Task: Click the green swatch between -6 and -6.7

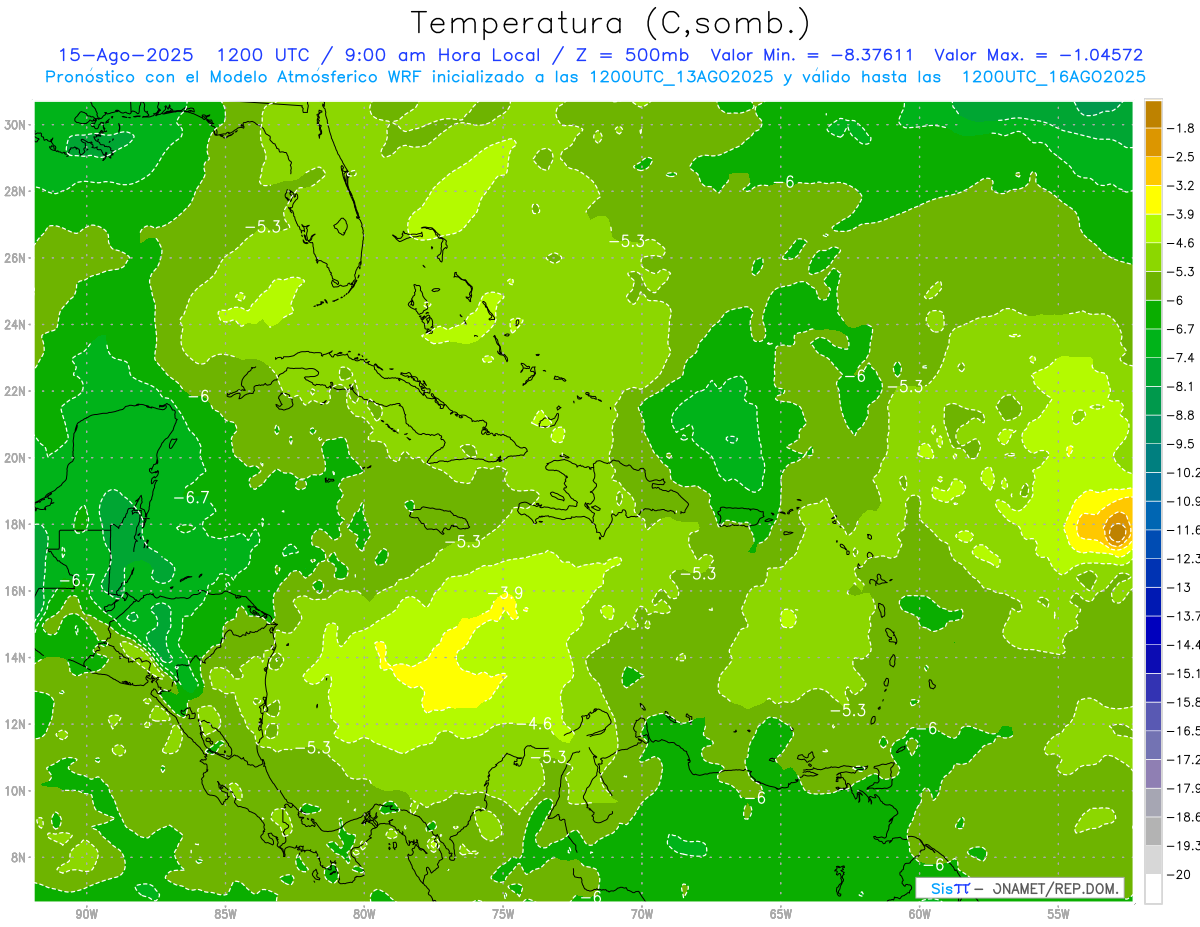Action: (1153, 314)
